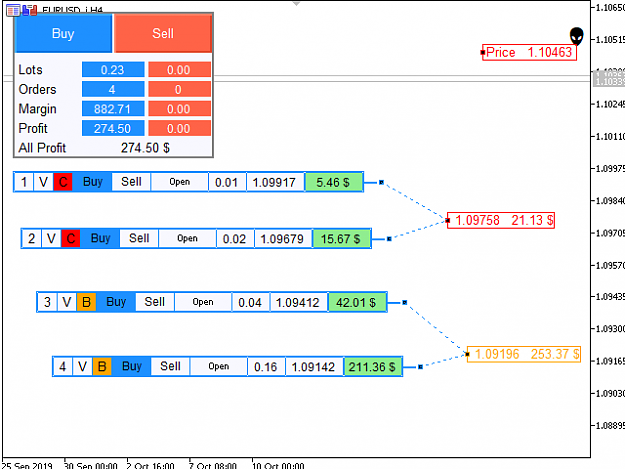Click the anchor handle of order 4

tap(421, 367)
